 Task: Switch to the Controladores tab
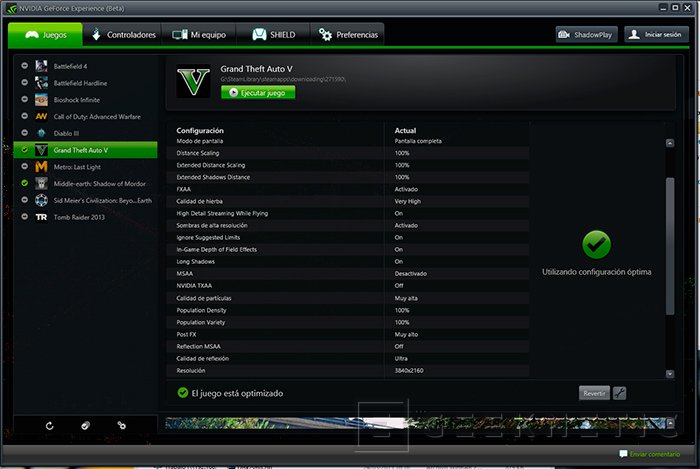point(123,35)
